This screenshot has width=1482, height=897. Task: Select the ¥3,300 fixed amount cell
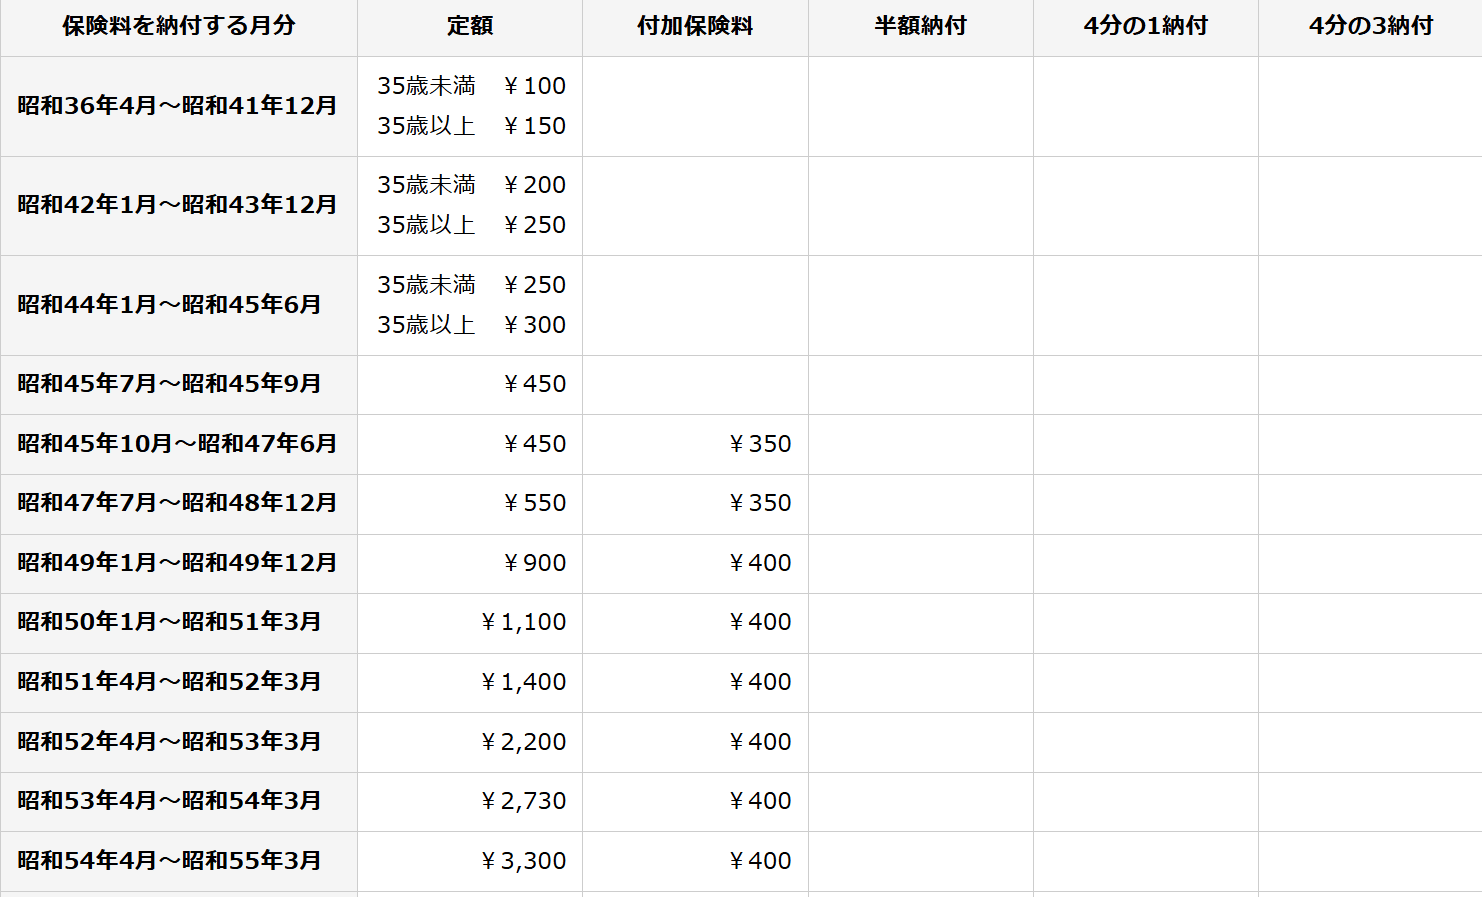(x=523, y=861)
